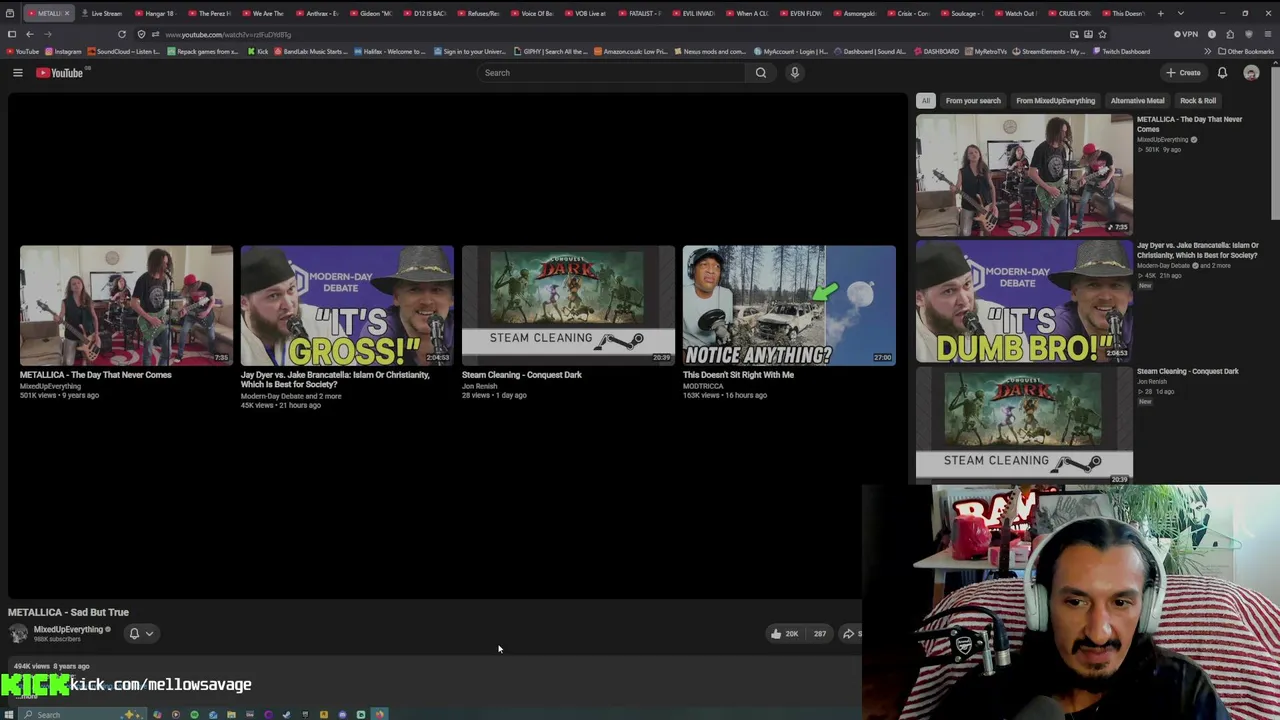Open sidebar Steam Cleaning thumbnail
1280x720 pixels.
pos(1024,425)
